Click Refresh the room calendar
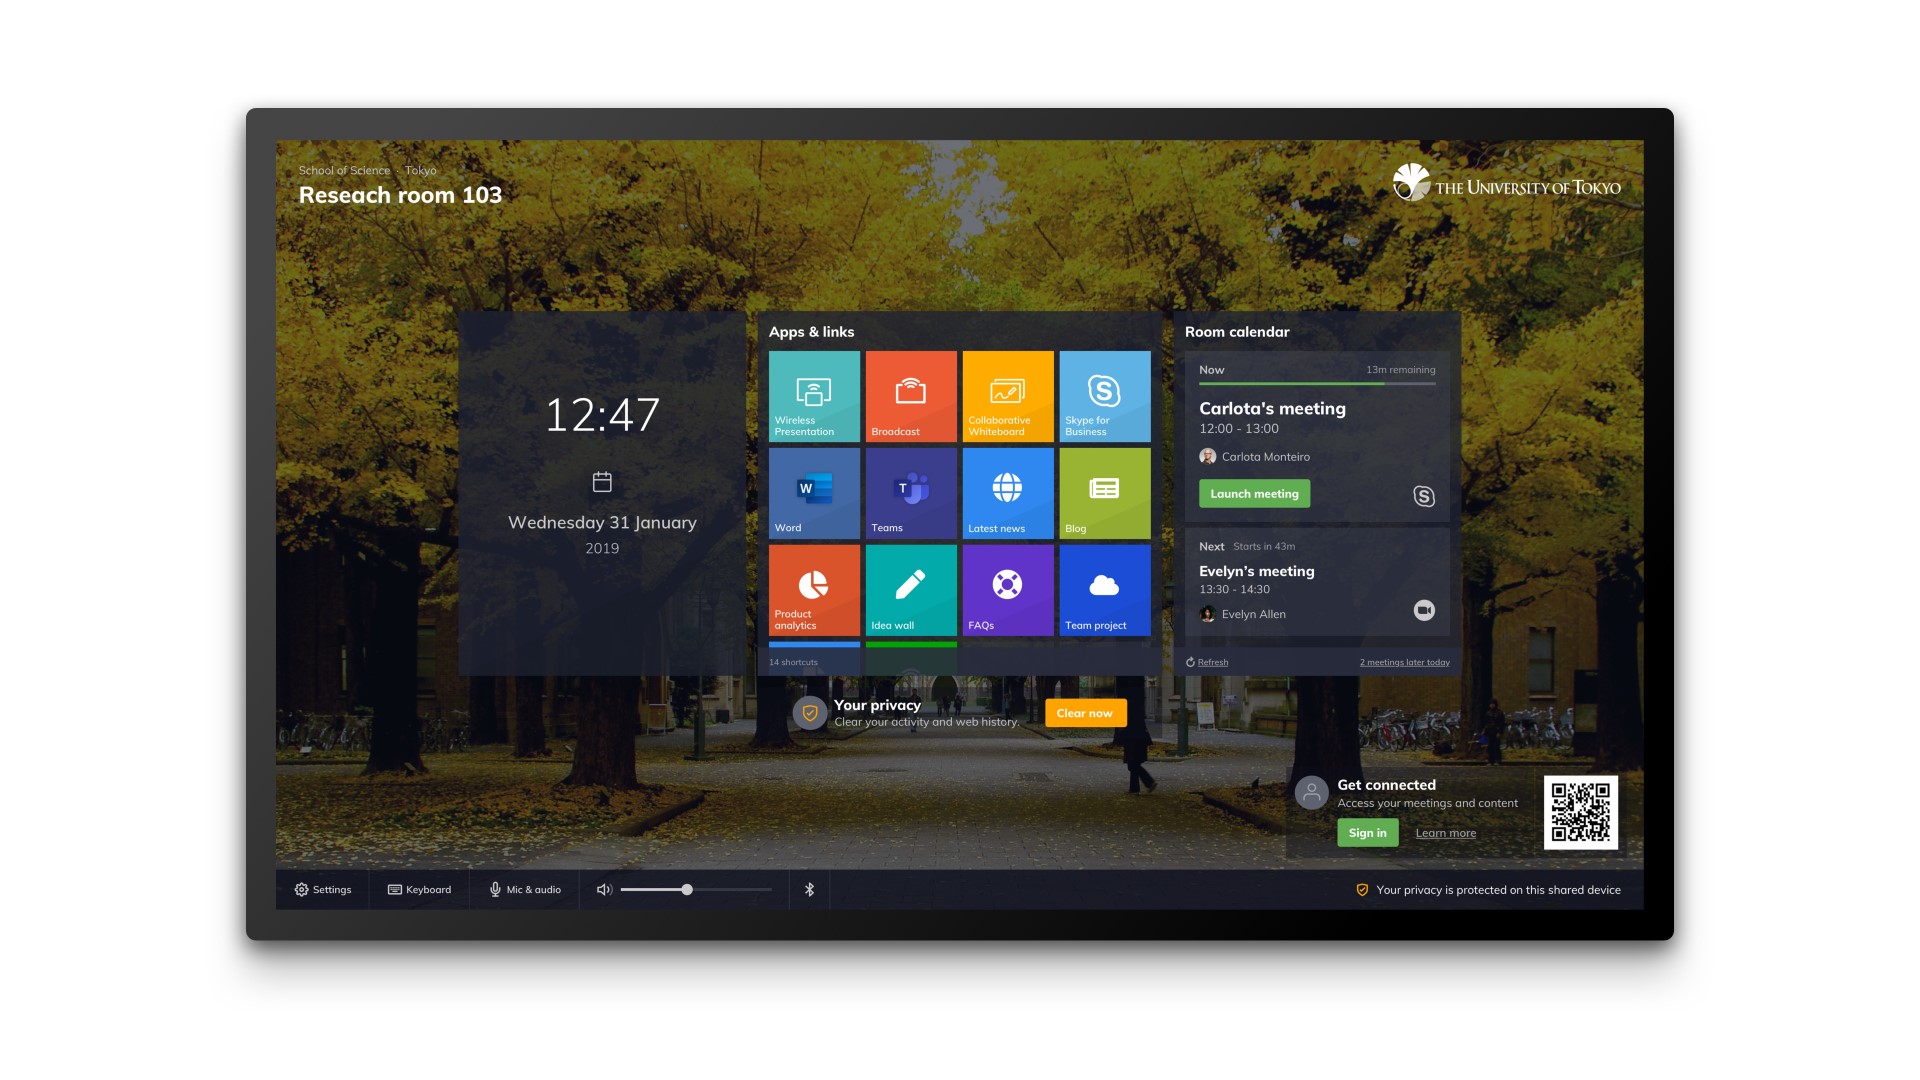The height and width of the screenshot is (1080, 1920). (1208, 661)
